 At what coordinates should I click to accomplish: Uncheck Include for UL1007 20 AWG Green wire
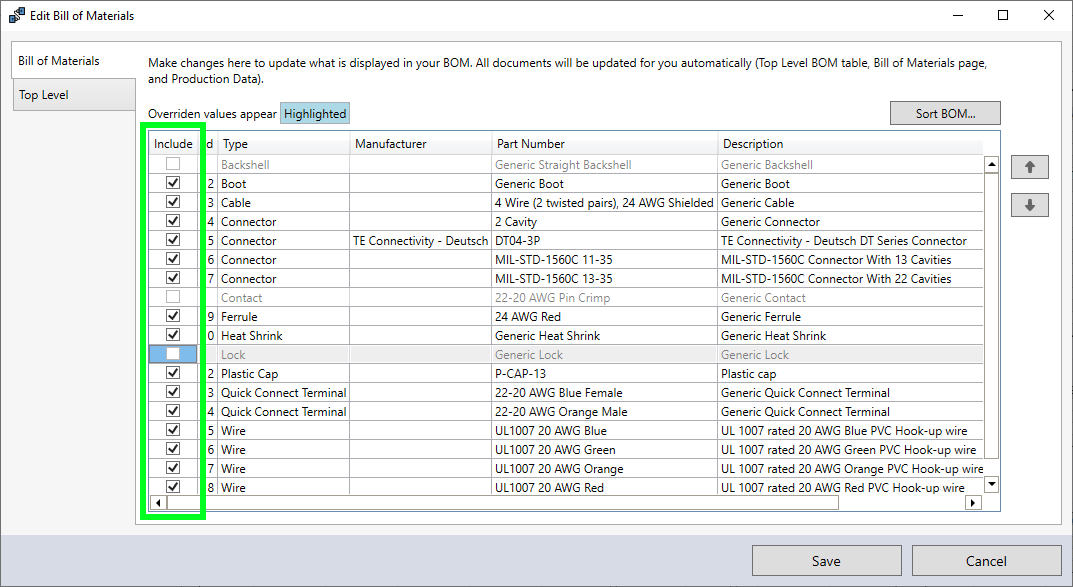click(x=173, y=449)
